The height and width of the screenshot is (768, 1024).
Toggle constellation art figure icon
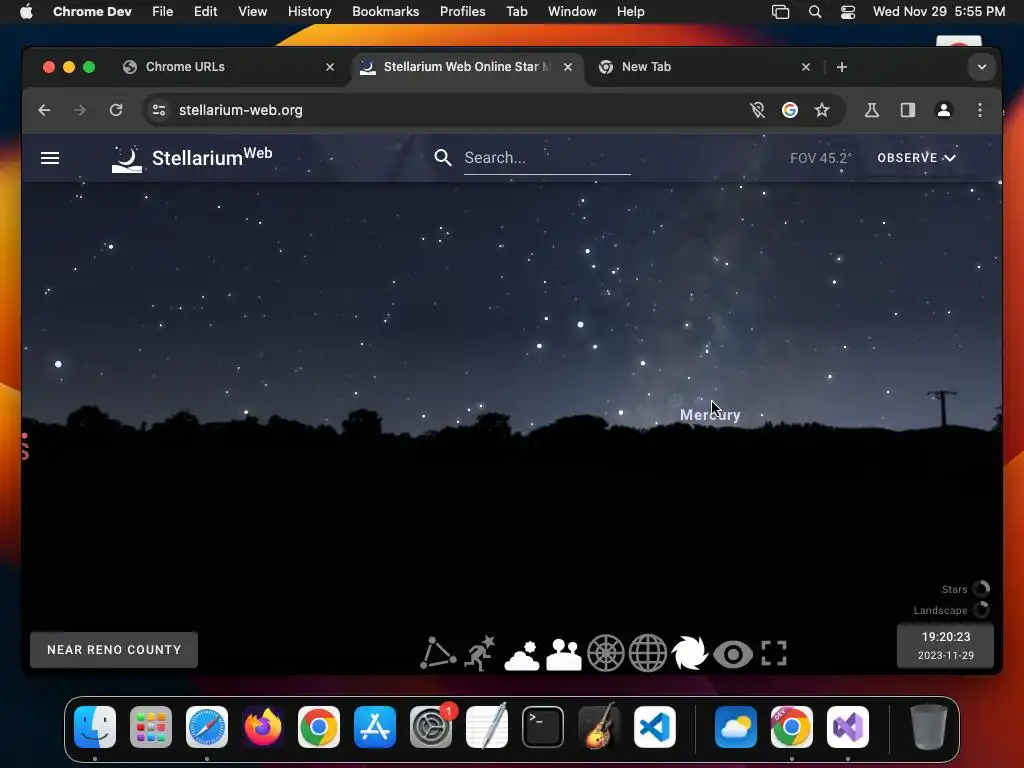[480, 653]
